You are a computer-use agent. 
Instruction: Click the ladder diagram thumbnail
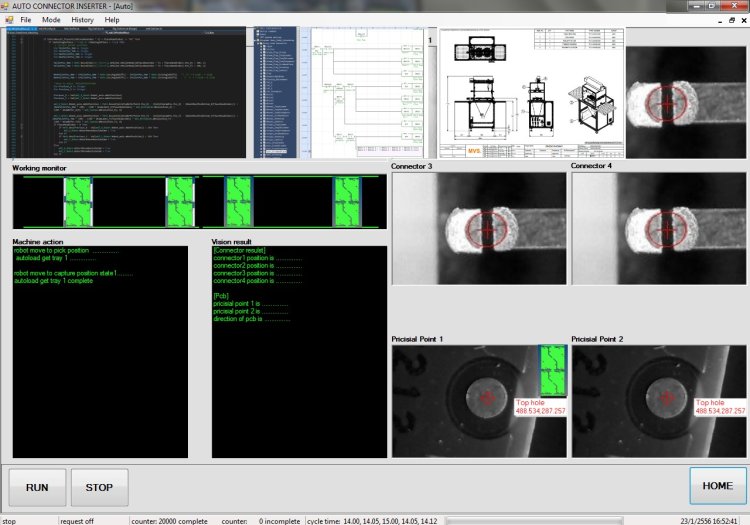pos(340,92)
